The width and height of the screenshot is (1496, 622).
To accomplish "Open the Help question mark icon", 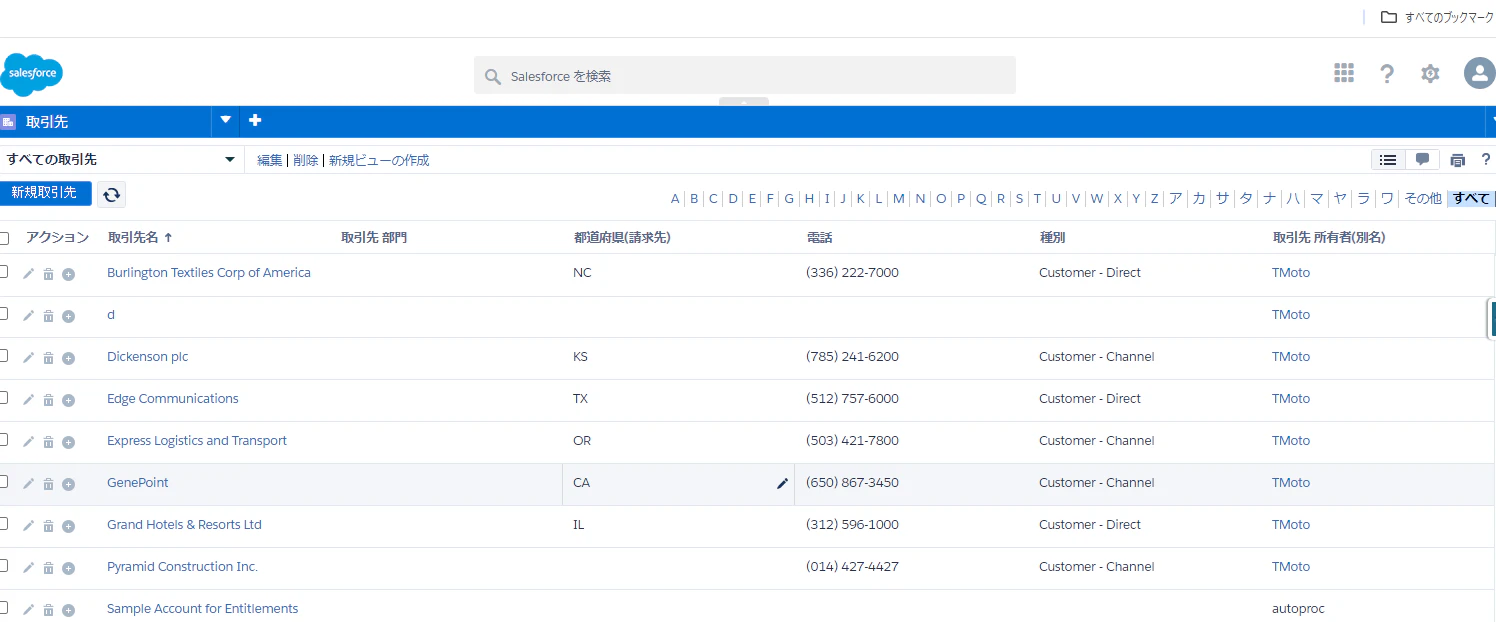I will point(1387,73).
